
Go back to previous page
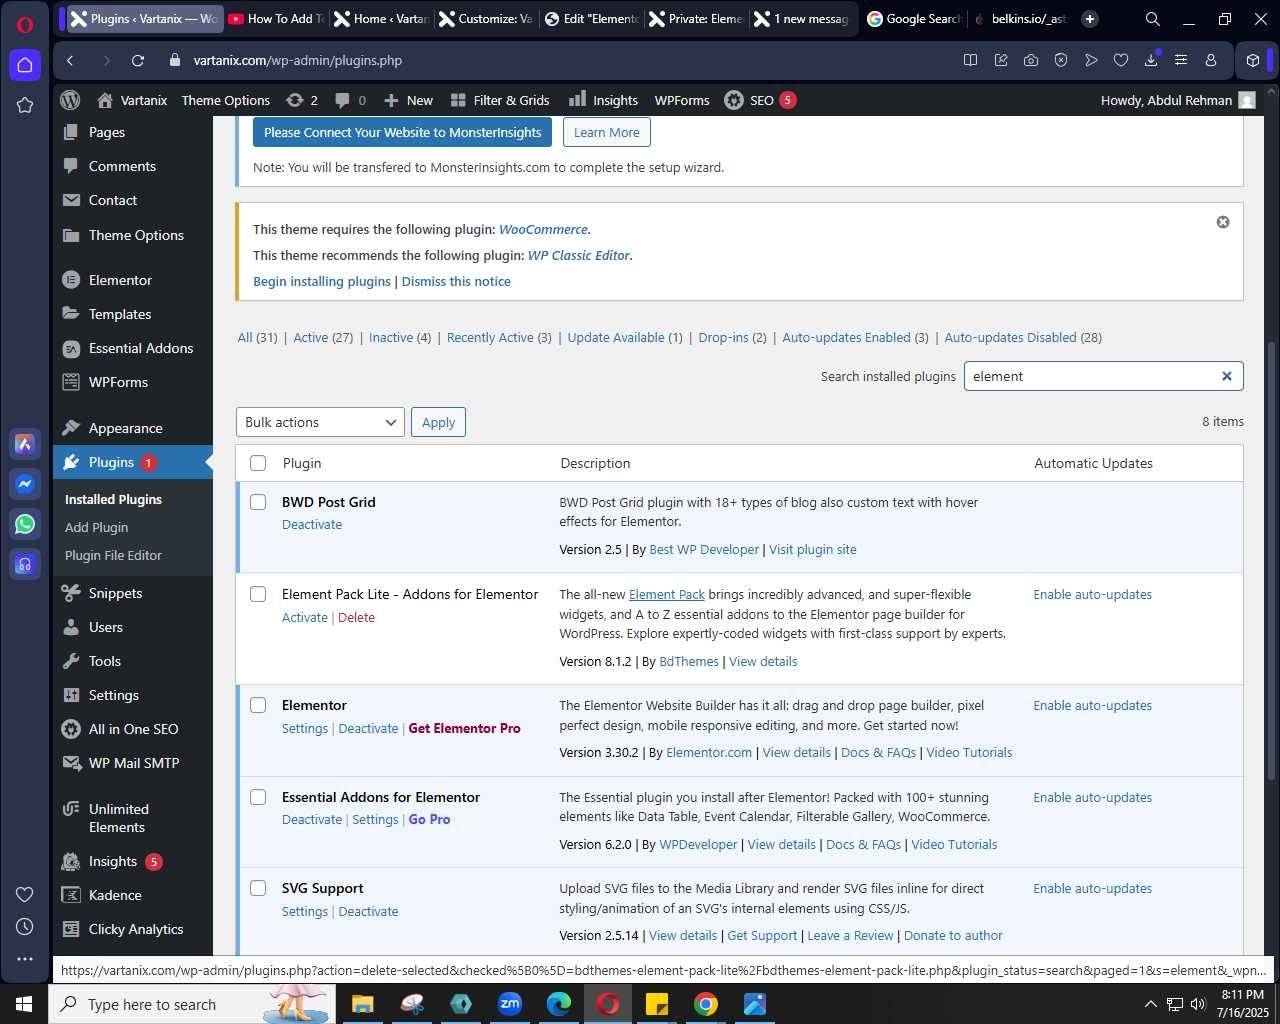click(70, 60)
